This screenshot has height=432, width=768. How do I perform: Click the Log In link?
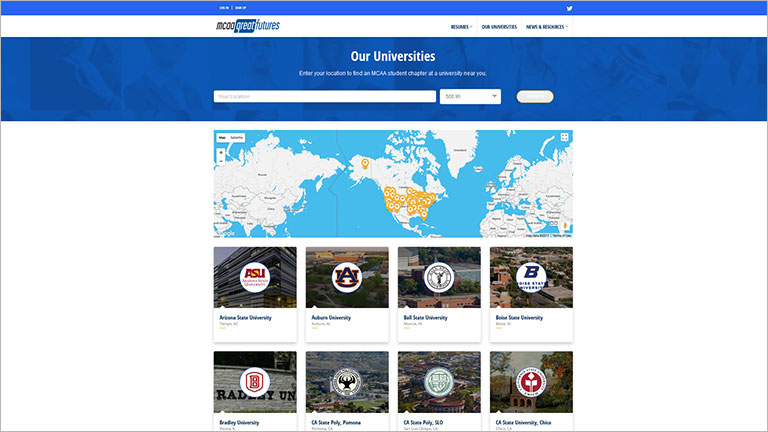pos(224,8)
